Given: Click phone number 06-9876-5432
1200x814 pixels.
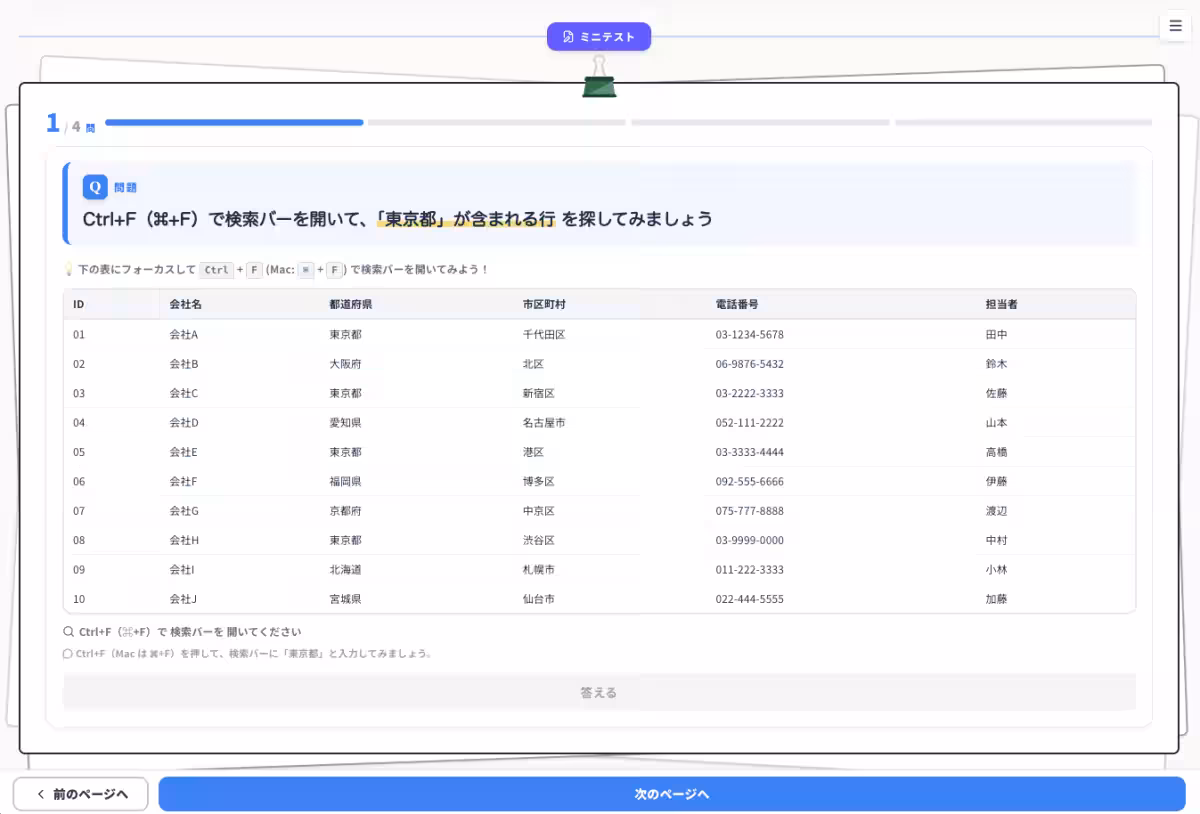Looking at the screenshot, I should click(x=750, y=364).
